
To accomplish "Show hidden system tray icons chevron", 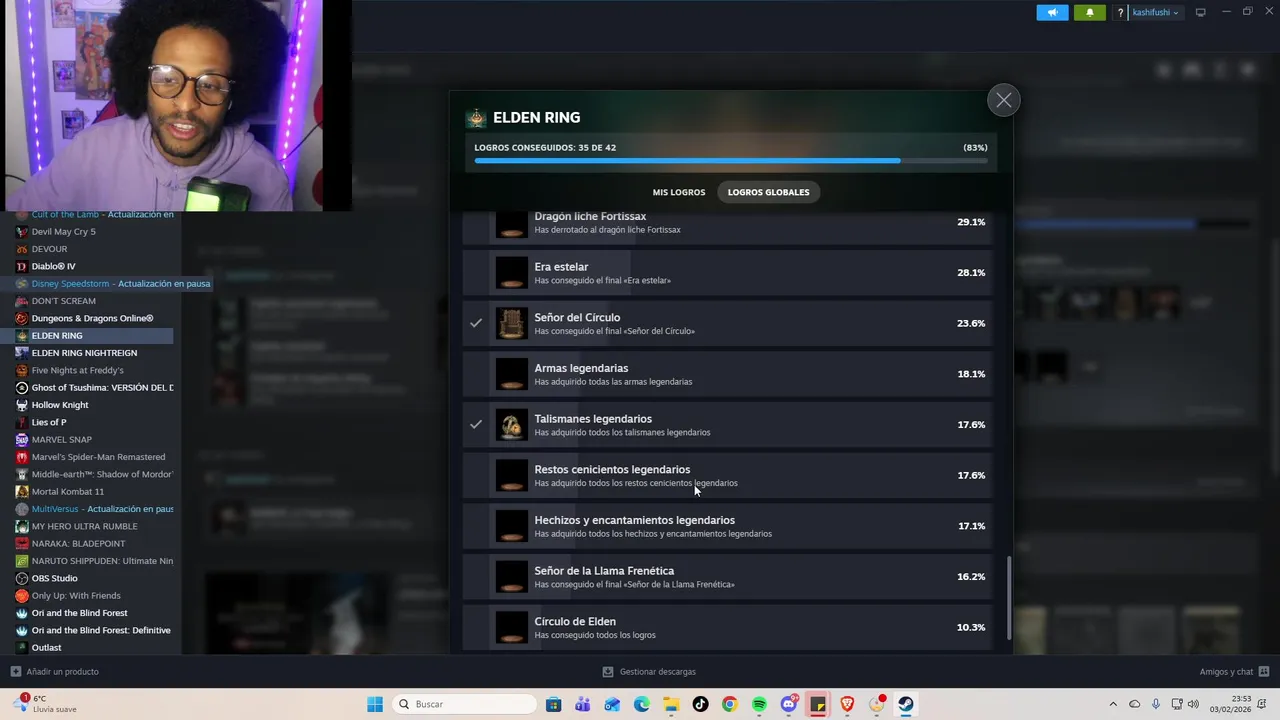I will coord(1113,704).
